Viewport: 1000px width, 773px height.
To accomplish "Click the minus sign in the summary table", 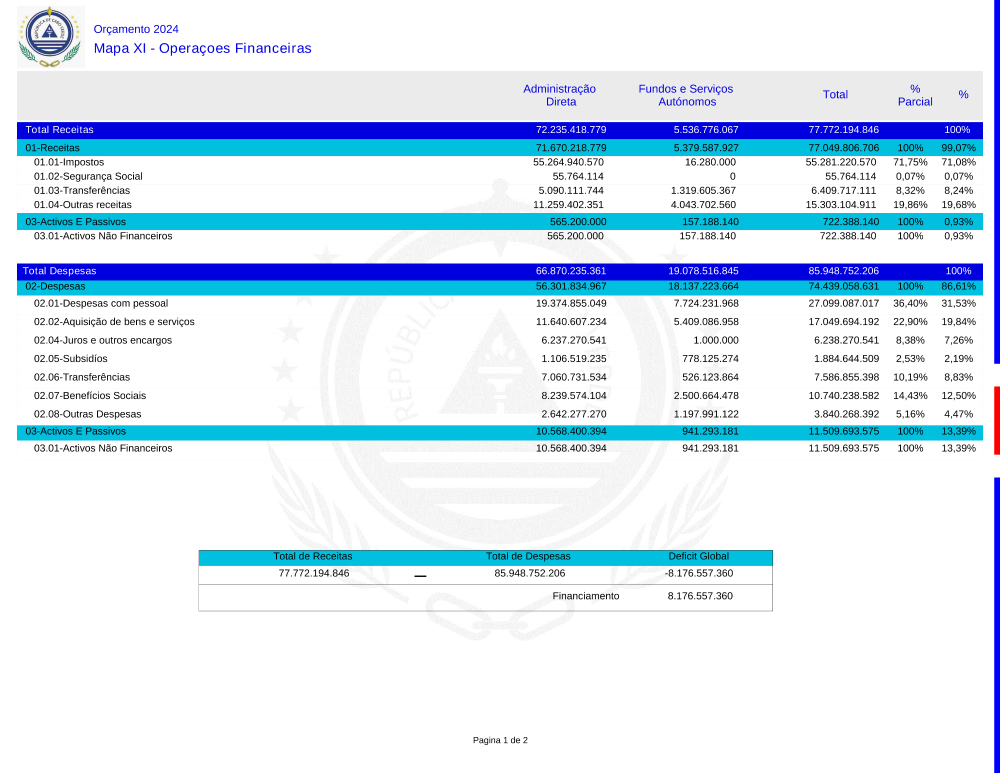I will pos(420,576).
